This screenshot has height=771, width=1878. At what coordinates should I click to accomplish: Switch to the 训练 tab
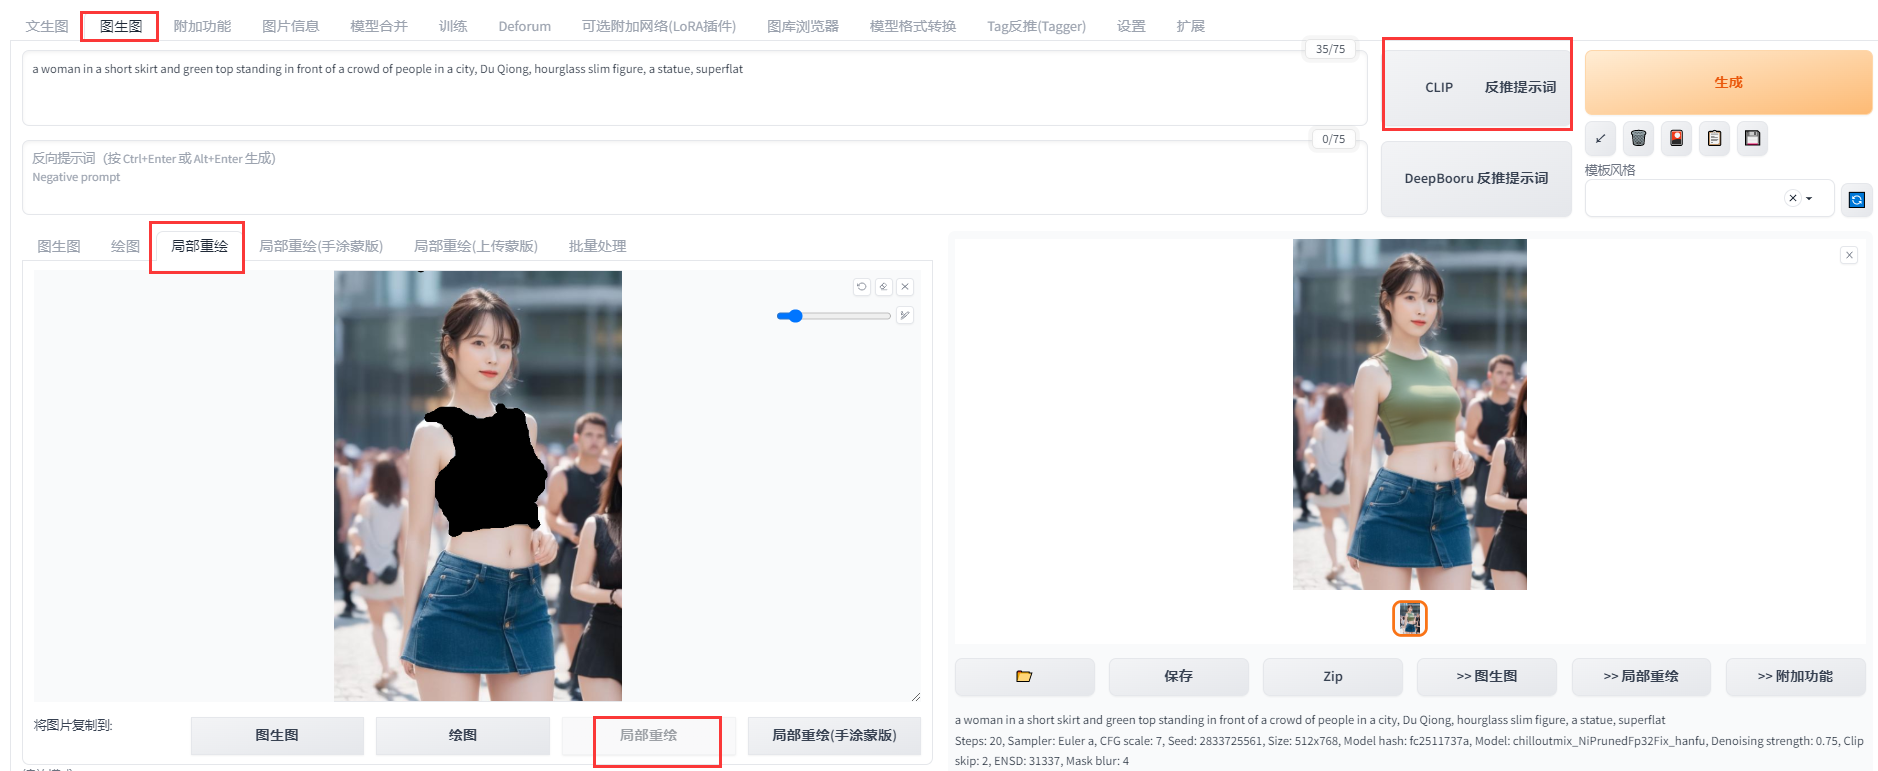coord(453,26)
